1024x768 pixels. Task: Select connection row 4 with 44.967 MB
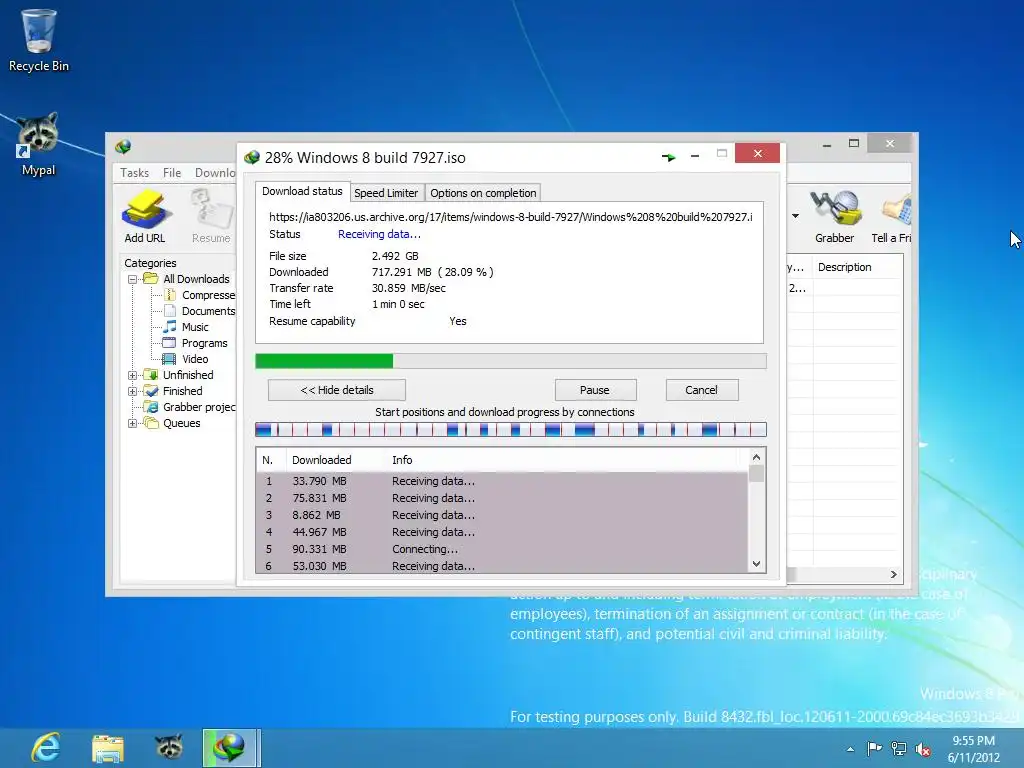point(502,532)
